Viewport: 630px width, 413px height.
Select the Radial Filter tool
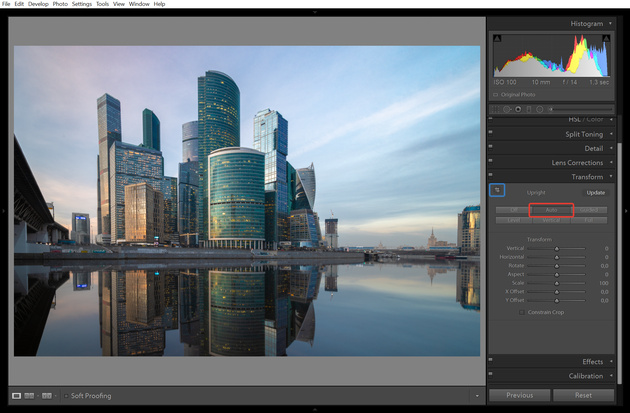click(x=540, y=109)
